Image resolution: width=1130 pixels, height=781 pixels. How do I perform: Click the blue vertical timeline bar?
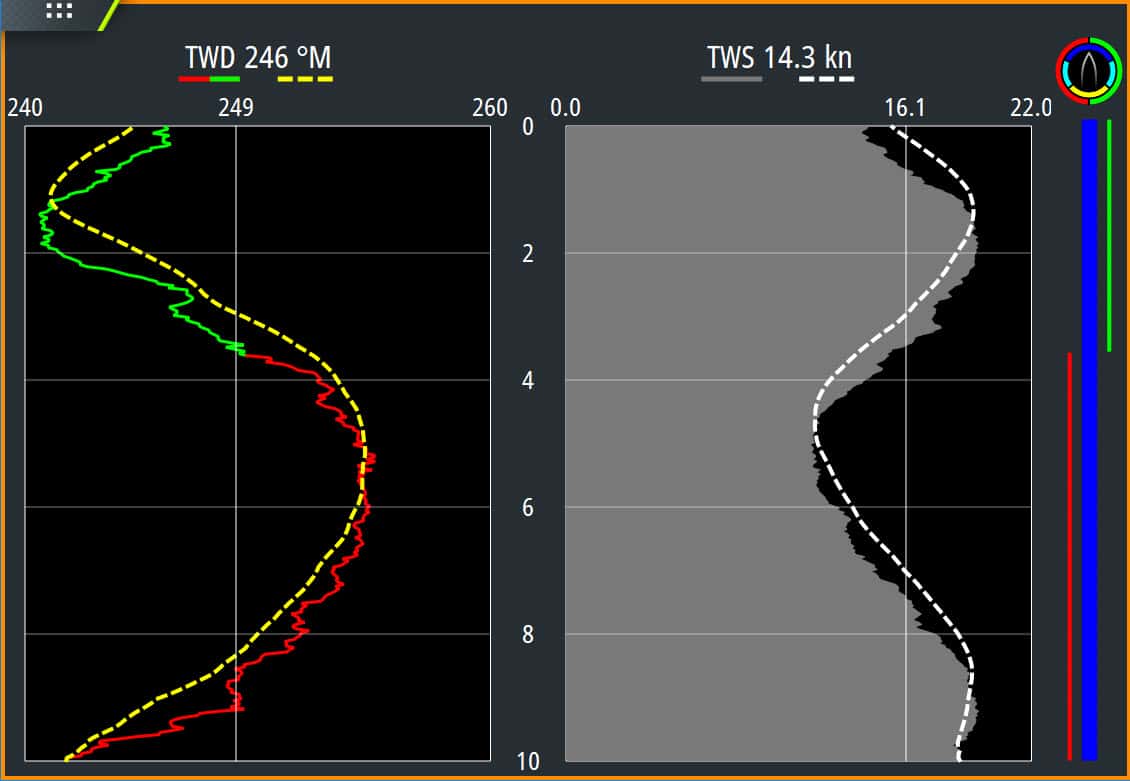(x=1089, y=440)
